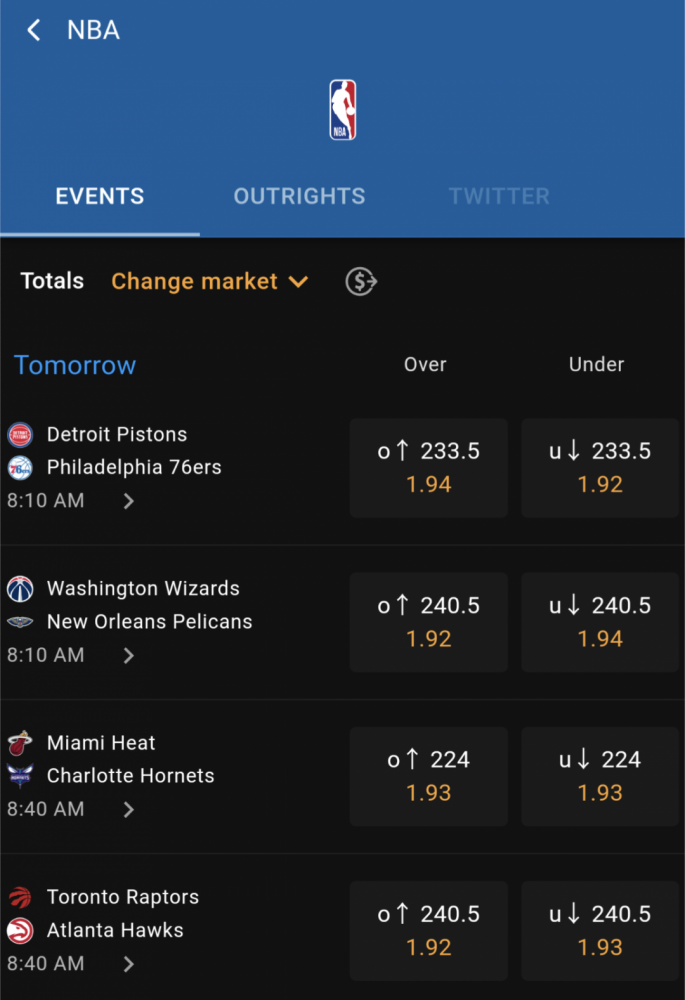Select under 240.5 at 1.93 for the Raptors game
The image size is (685, 1000).
click(x=600, y=931)
